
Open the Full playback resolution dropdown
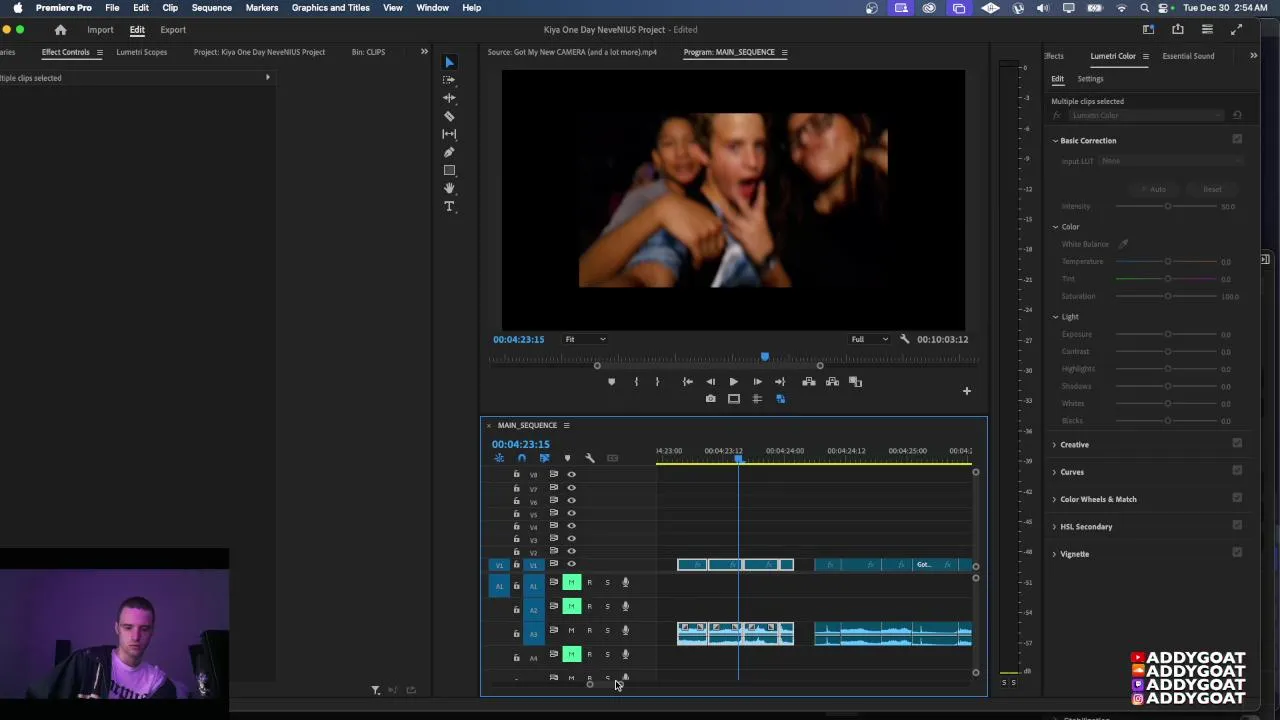pyautogui.click(x=868, y=339)
